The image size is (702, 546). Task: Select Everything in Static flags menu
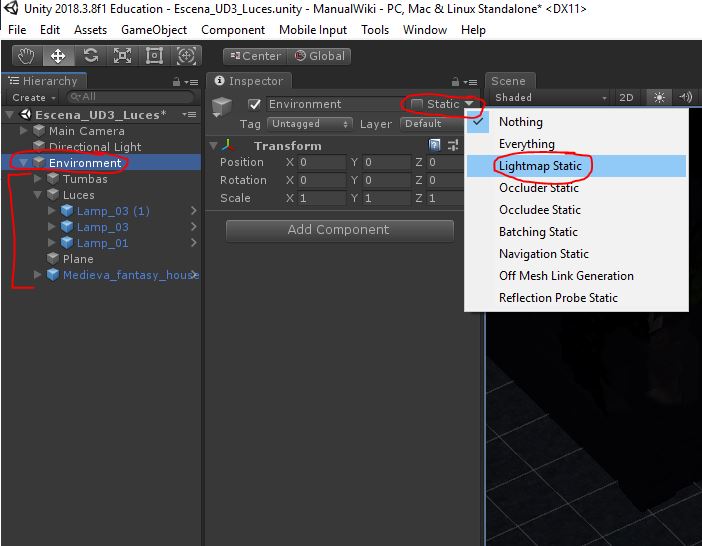tap(576, 144)
